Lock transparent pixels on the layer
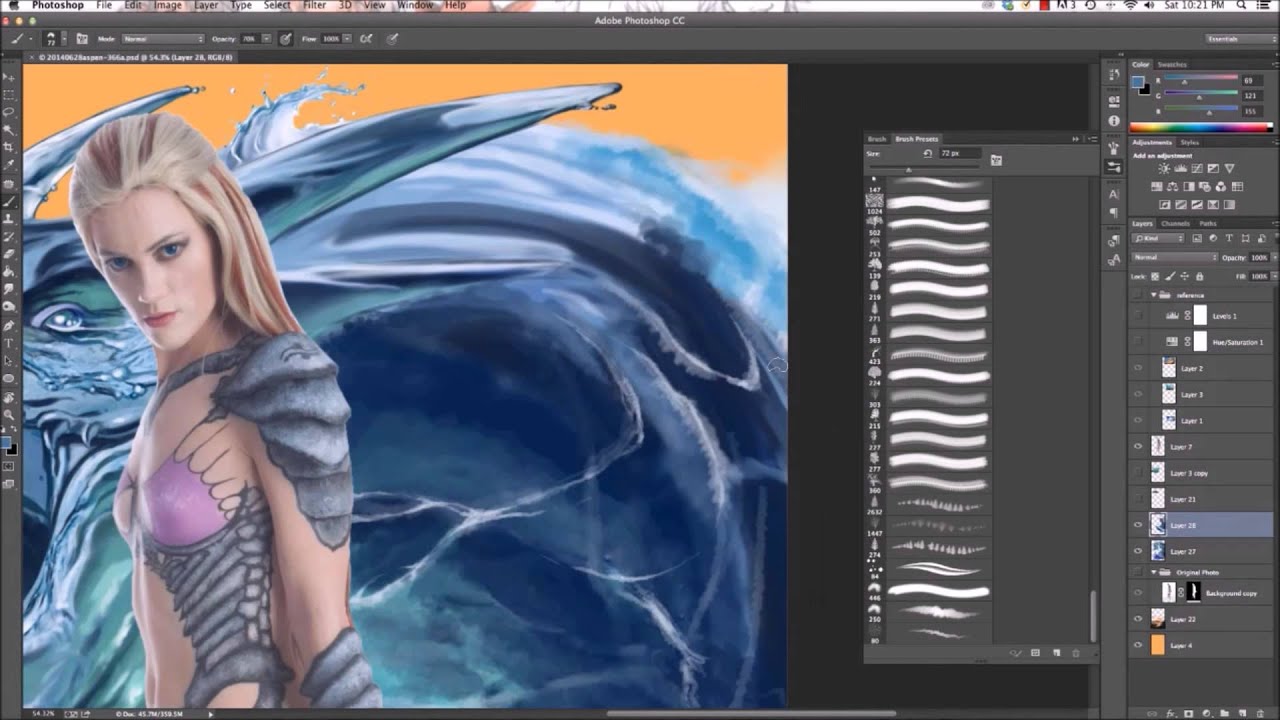 [1155, 277]
